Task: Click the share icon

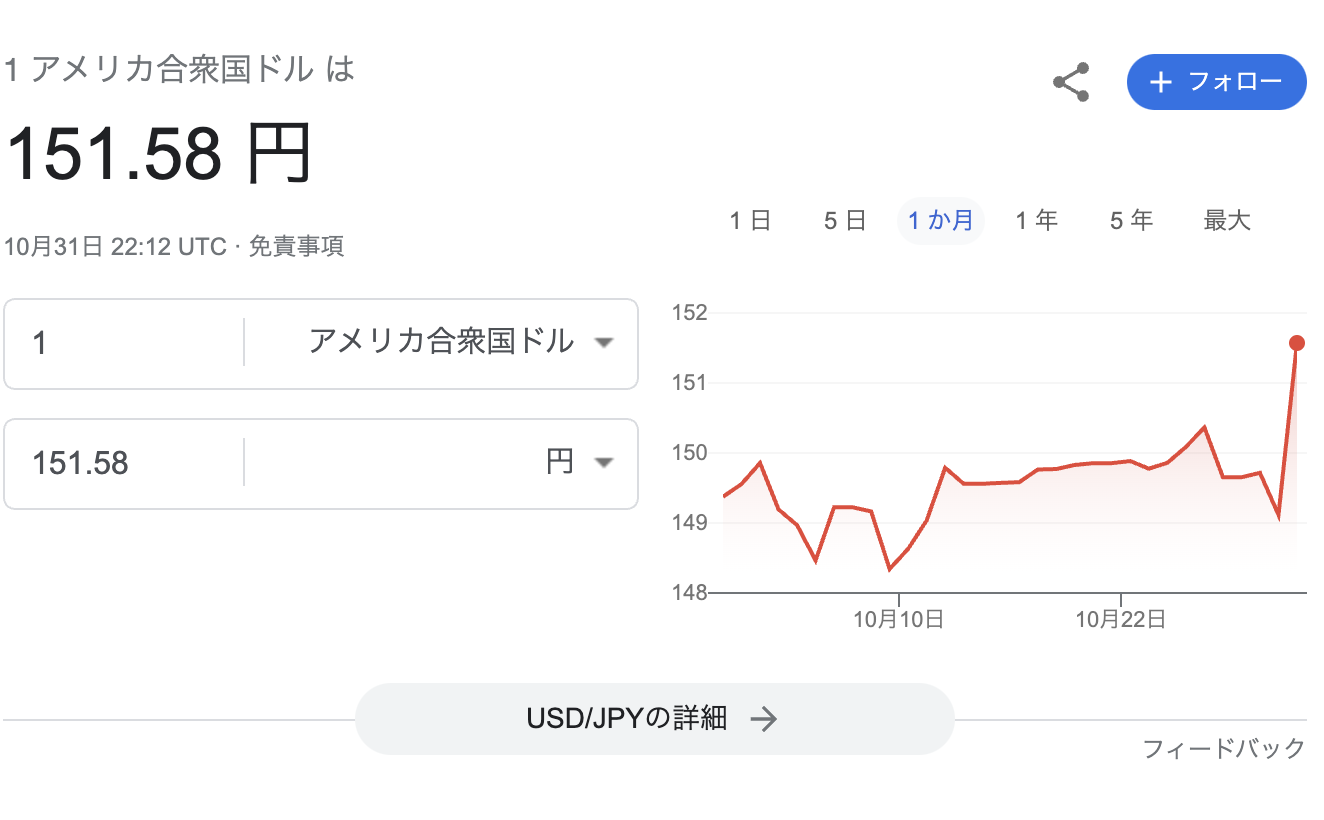Action: (x=1071, y=82)
